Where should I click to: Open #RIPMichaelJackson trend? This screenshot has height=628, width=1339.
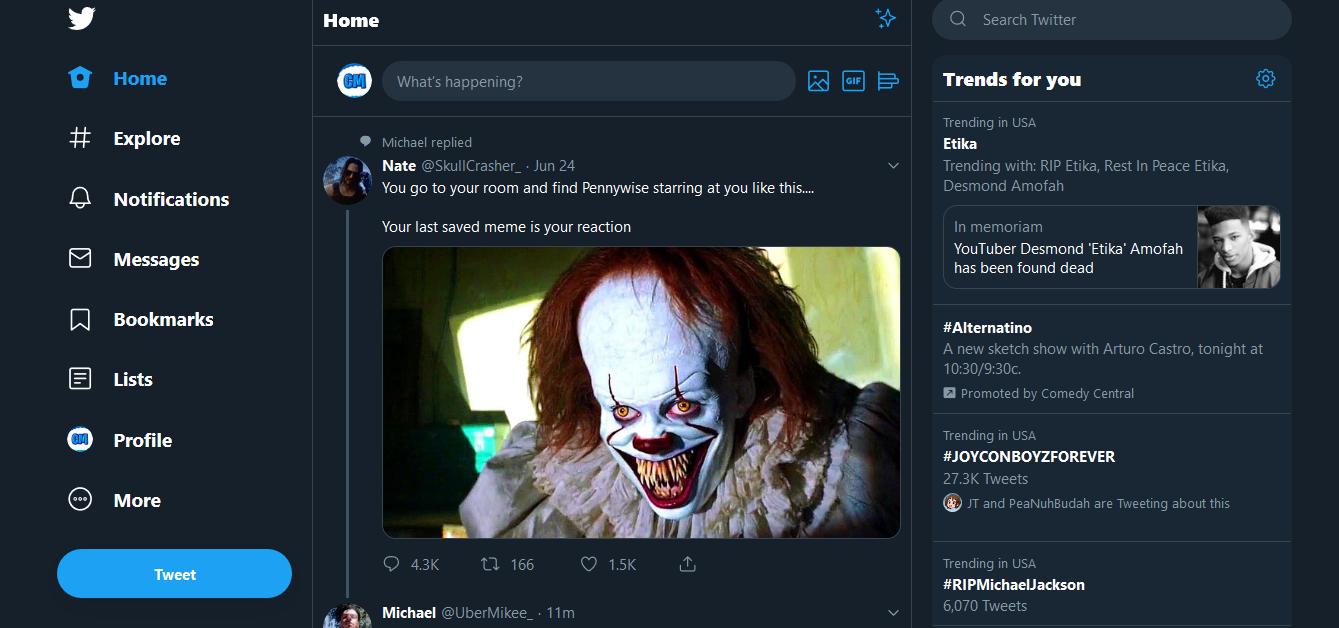coord(1014,585)
